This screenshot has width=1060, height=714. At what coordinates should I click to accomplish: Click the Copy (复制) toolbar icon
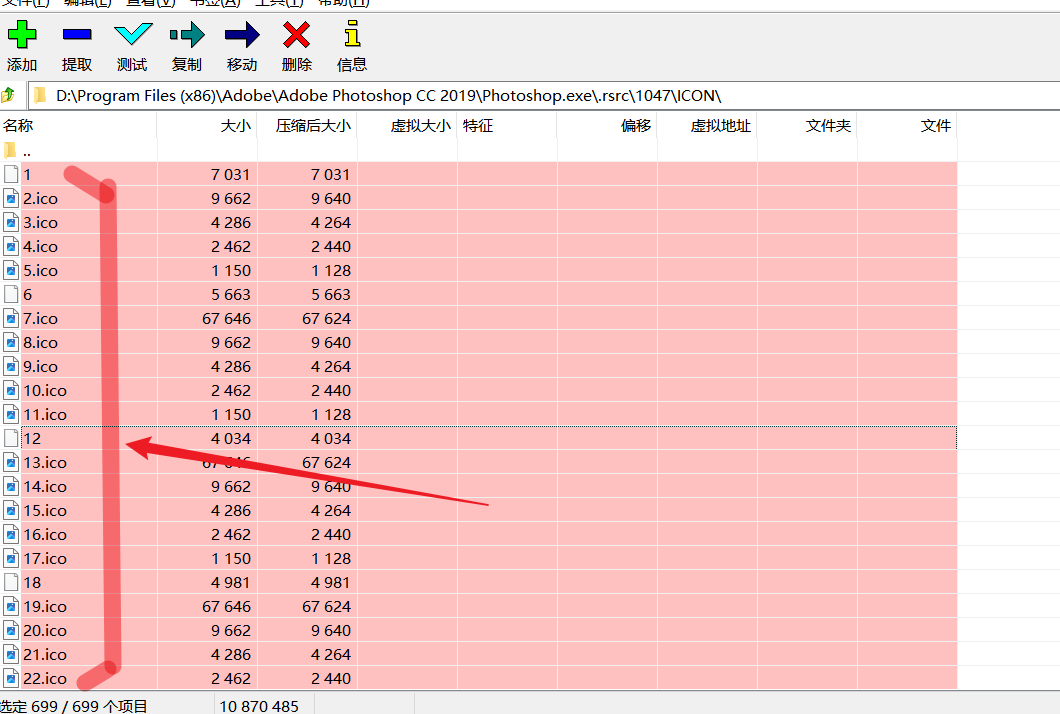pyautogui.click(x=187, y=36)
